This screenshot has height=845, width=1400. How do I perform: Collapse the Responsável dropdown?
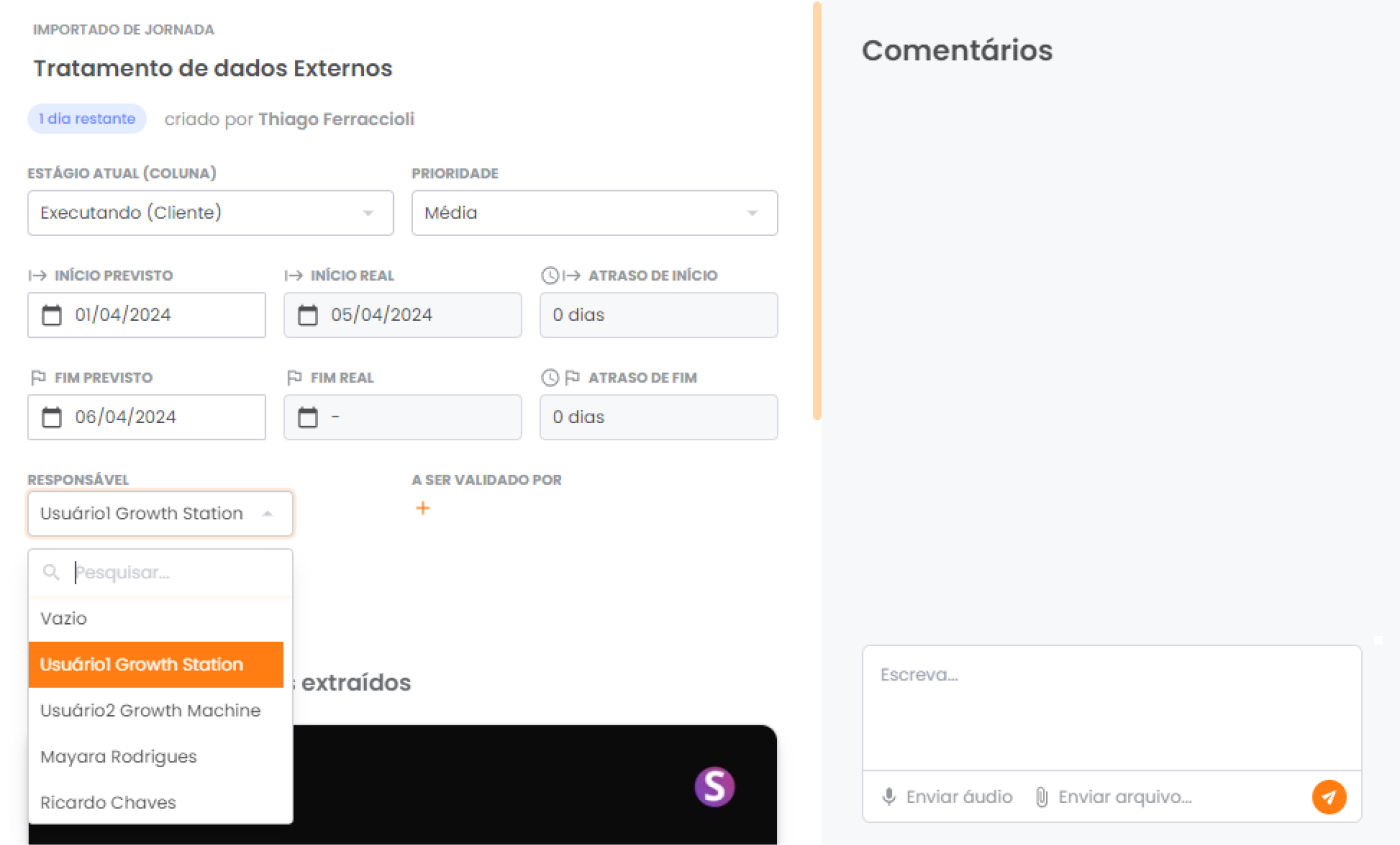click(161, 514)
